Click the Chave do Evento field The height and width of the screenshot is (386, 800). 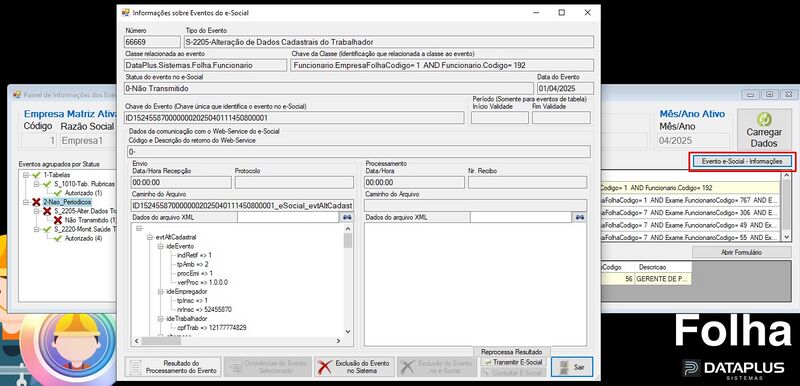click(294, 118)
